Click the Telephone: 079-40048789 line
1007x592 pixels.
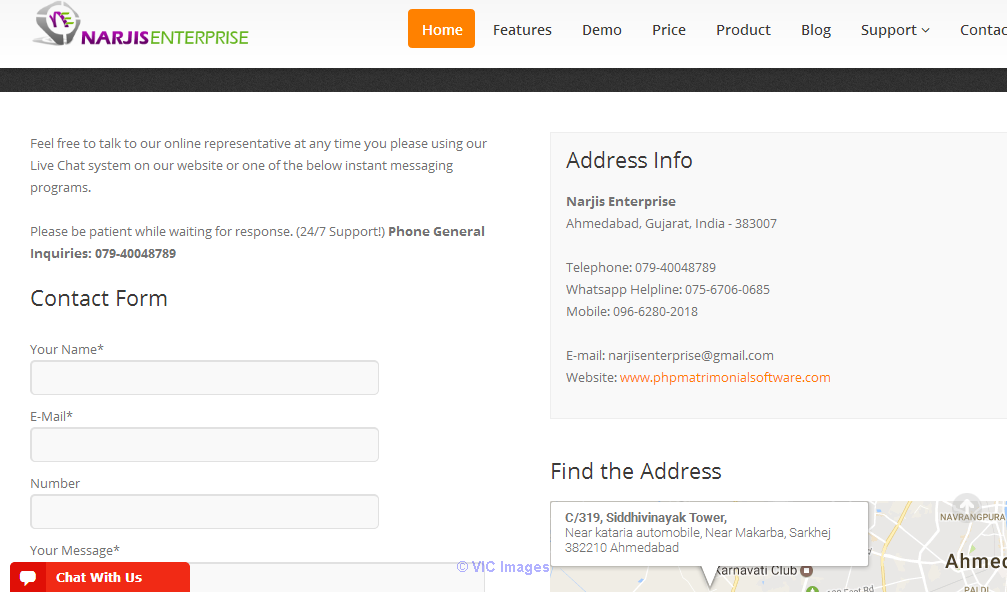[x=640, y=268]
